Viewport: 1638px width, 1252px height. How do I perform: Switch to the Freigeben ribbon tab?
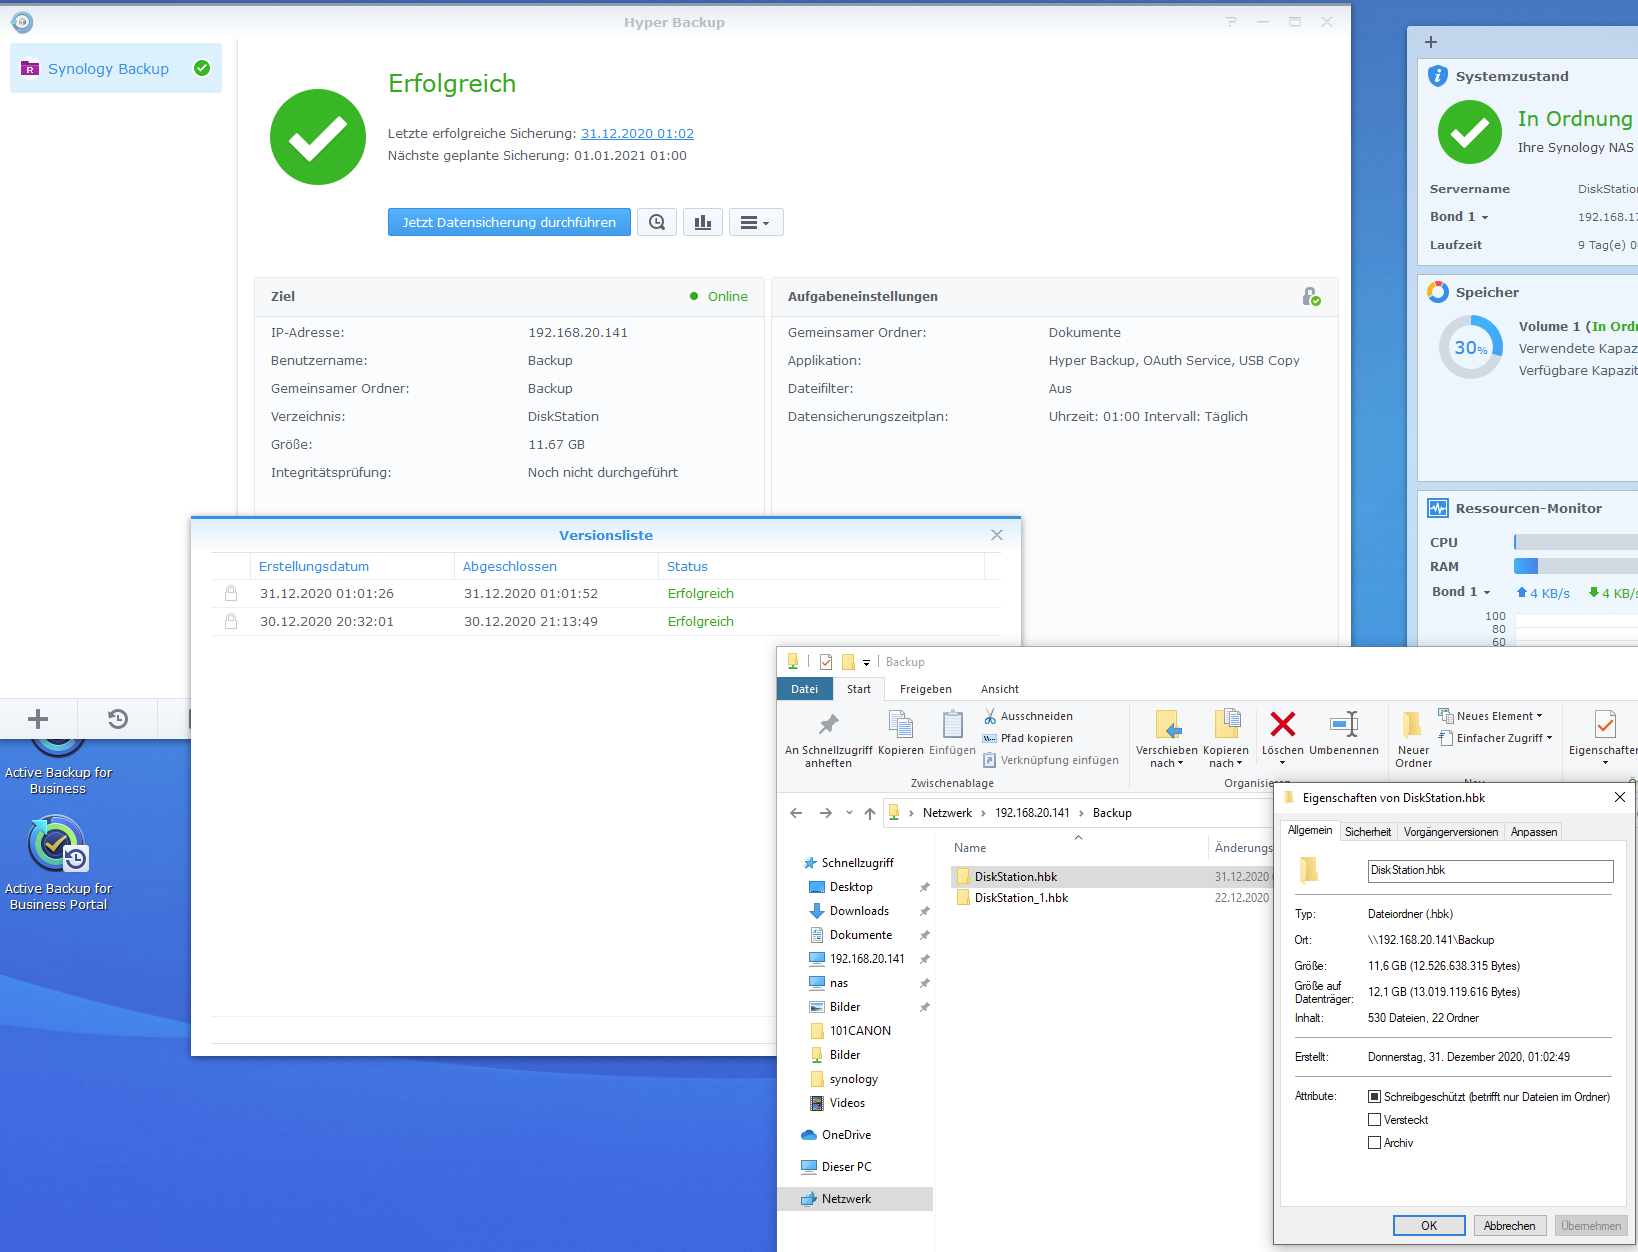926,689
